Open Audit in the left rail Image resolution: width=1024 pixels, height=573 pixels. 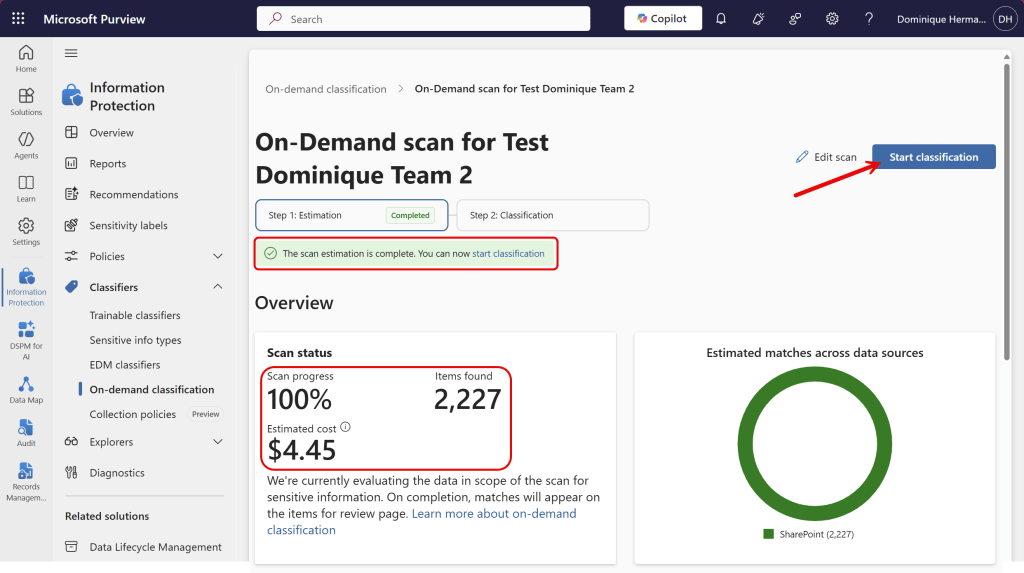tap(26, 433)
